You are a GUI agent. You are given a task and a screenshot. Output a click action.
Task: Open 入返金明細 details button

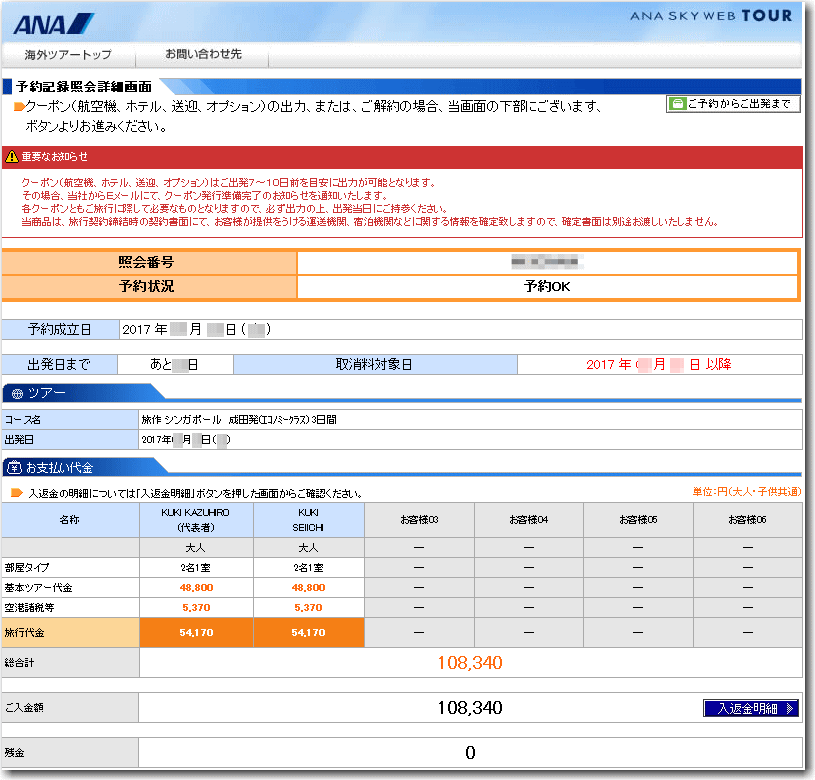tap(751, 708)
